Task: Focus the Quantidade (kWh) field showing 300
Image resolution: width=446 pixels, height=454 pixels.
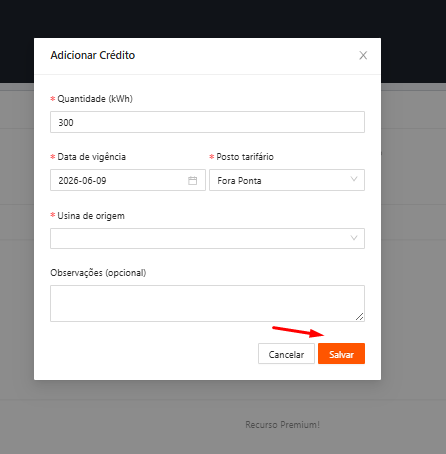Action: click(207, 122)
